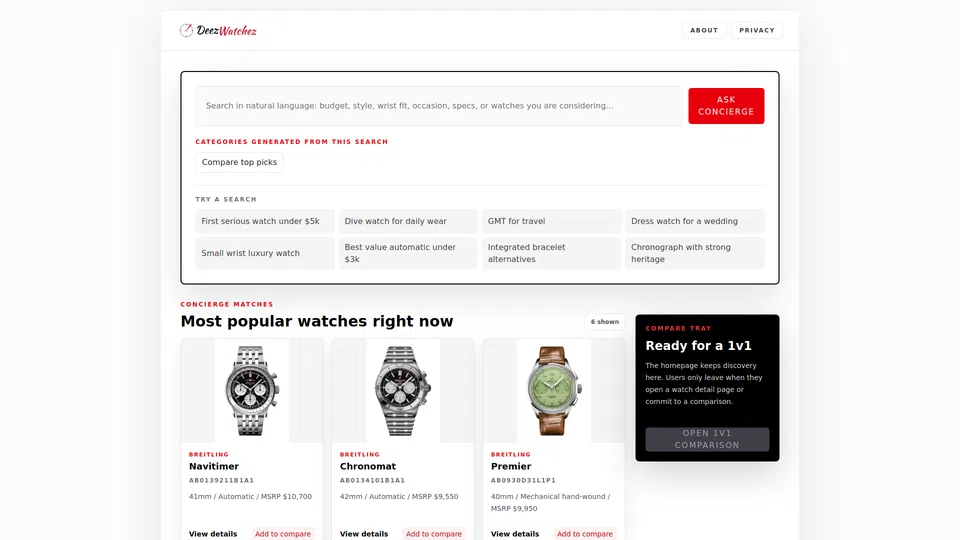View details for the Chronomat

click(x=364, y=534)
